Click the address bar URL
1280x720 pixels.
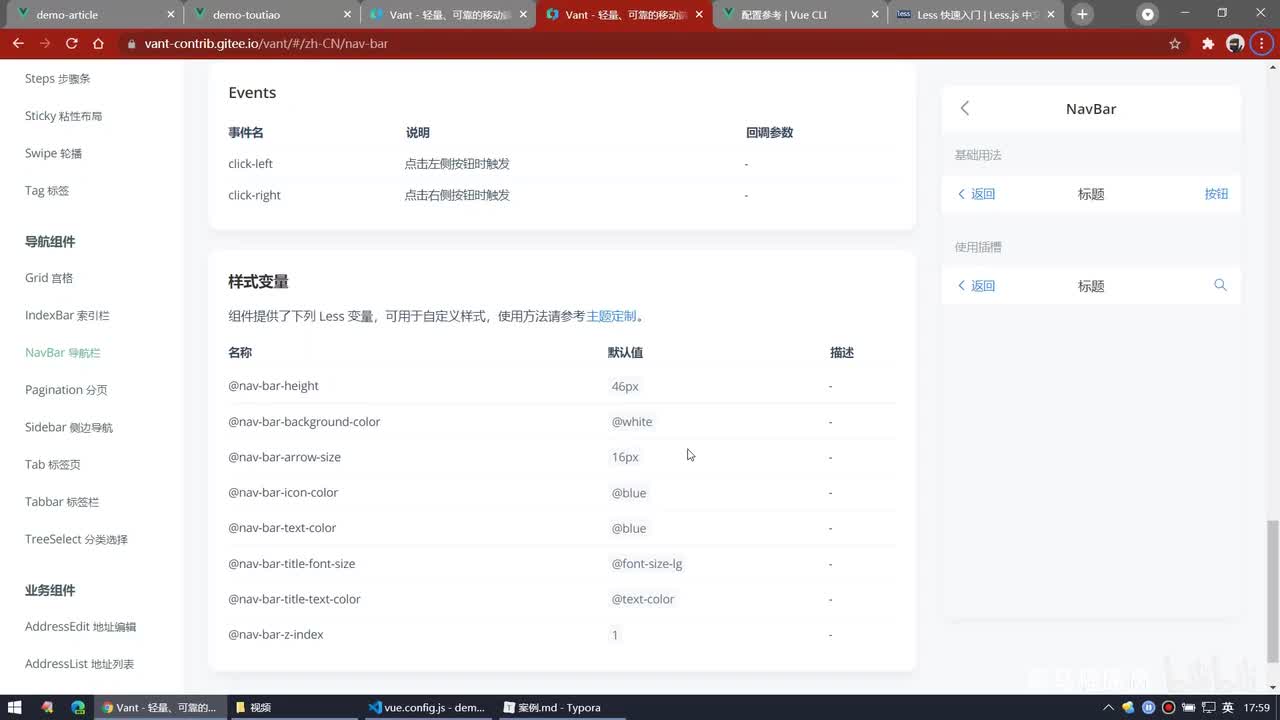pyautogui.click(x=266, y=44)
